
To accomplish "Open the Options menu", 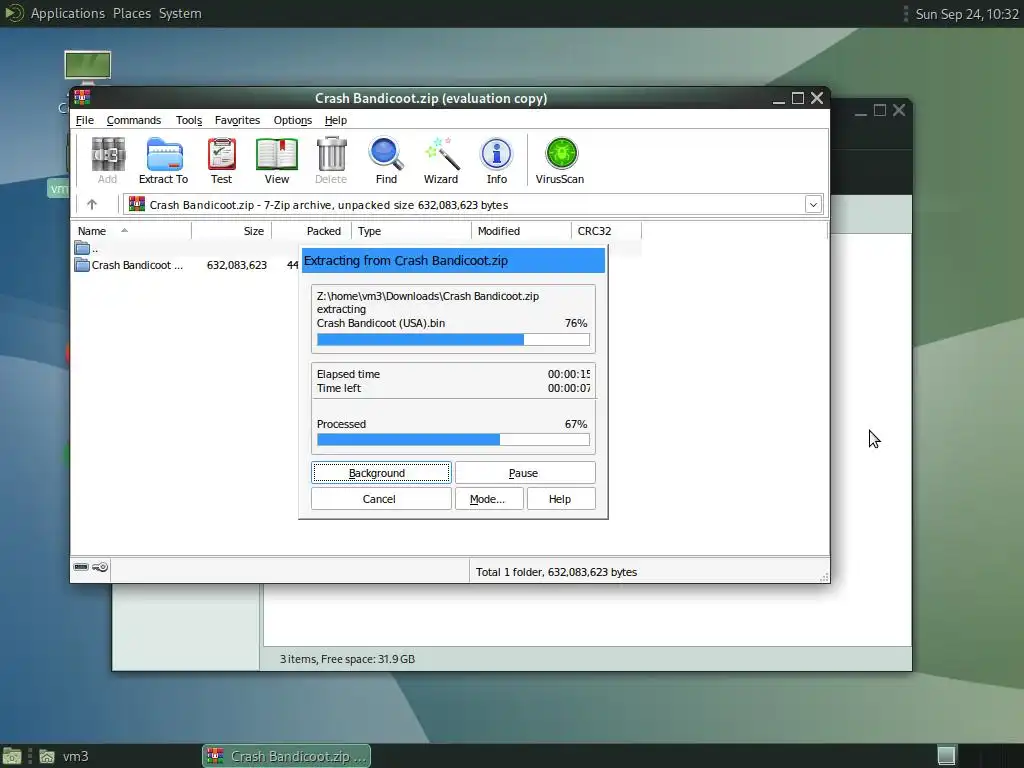I will (x=293, y=120).
